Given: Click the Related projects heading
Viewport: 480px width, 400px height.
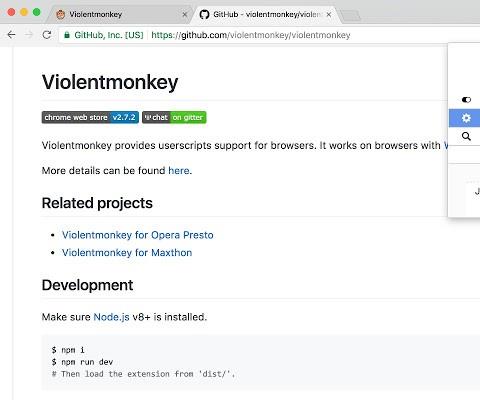Looking at the screenshot, I should point(97,203).
